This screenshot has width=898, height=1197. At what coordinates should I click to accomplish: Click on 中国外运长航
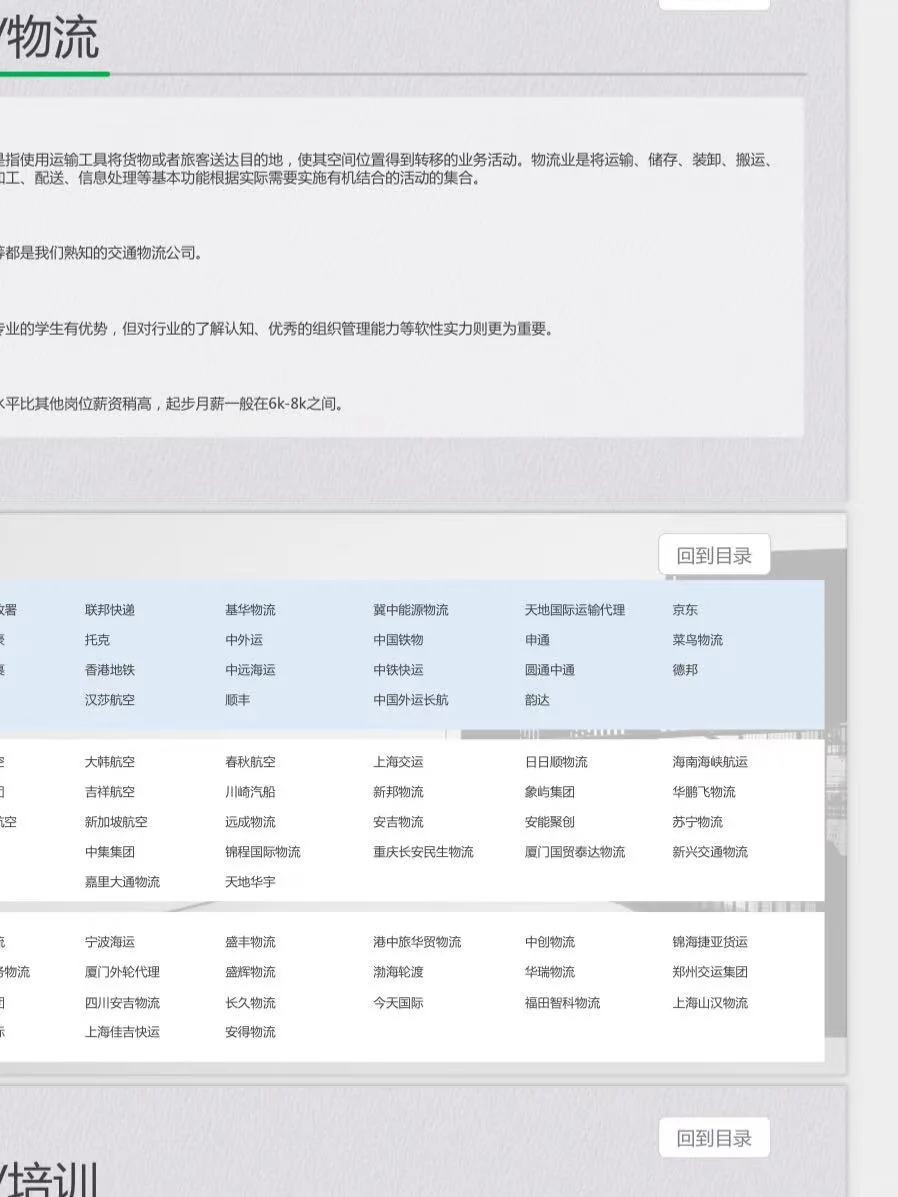click(x=411, y=699)
